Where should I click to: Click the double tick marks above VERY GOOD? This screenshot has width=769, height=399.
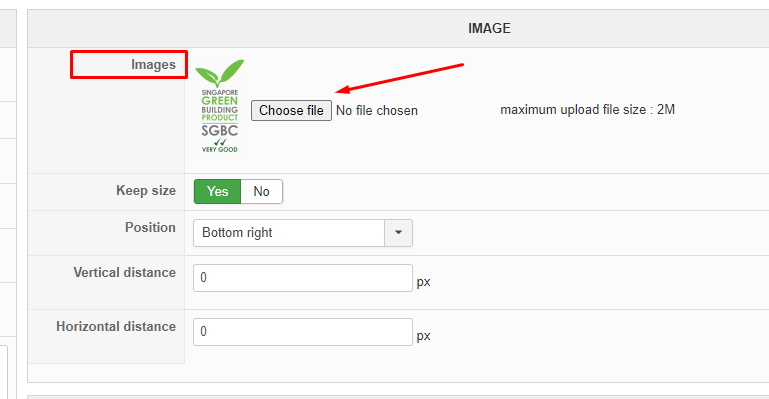pos(220,142)
